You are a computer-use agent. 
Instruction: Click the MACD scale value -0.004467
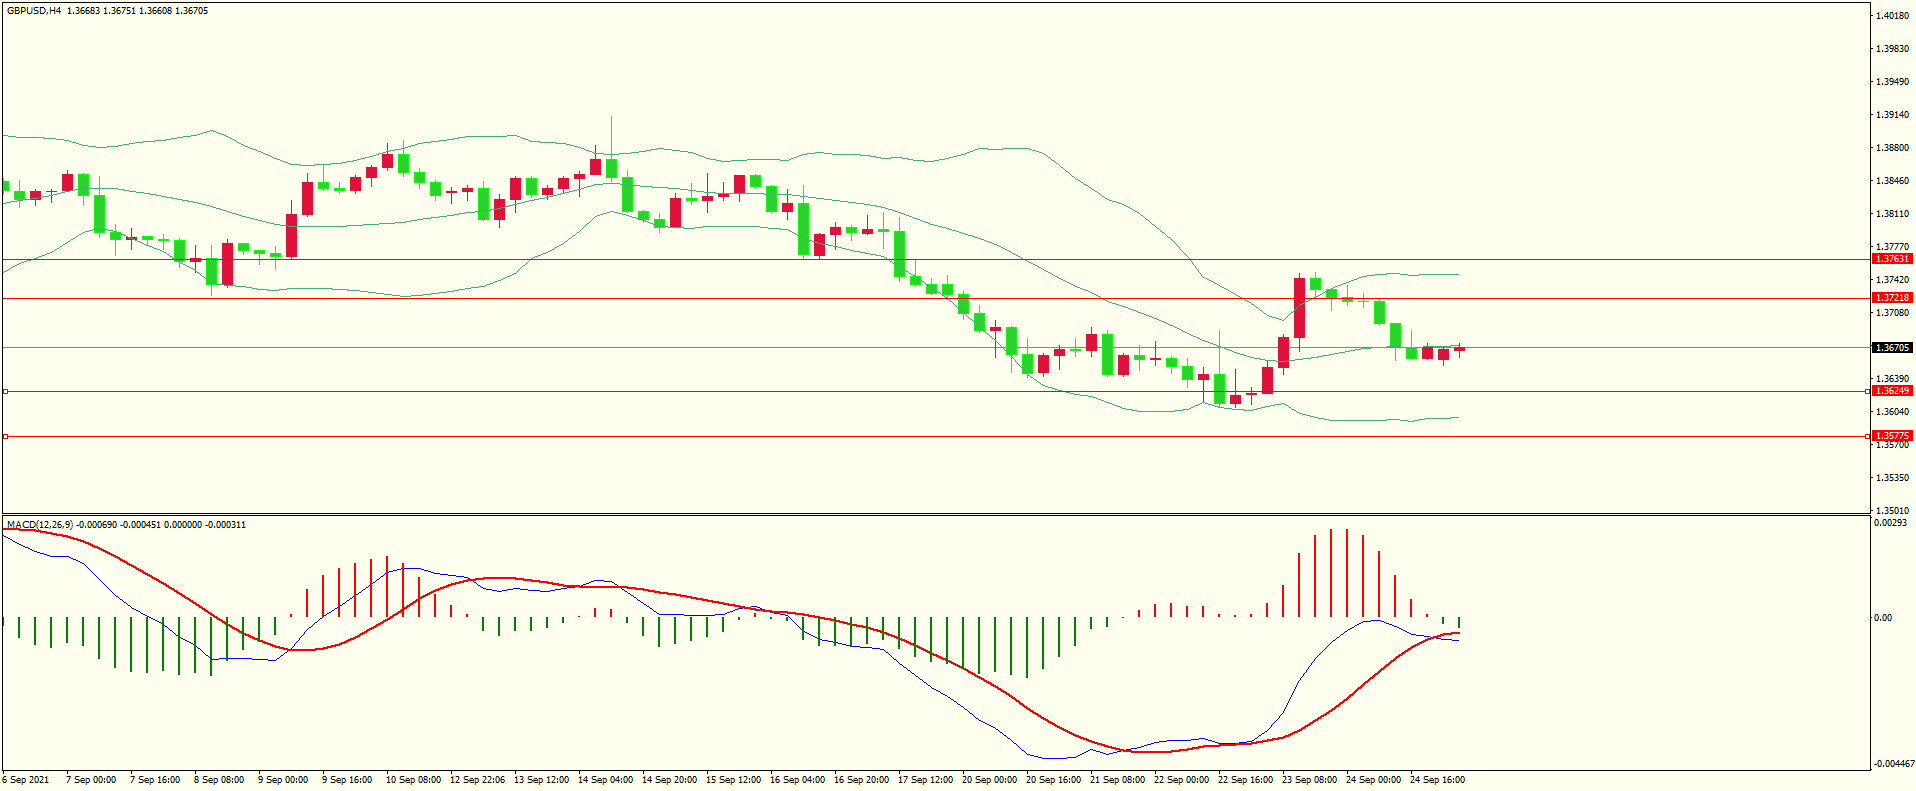tap(1895, 764)
